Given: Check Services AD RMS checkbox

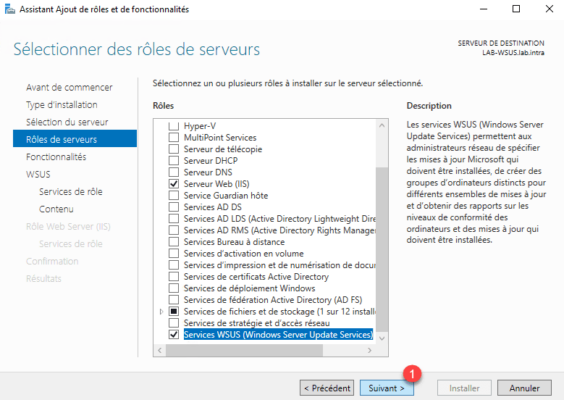Looking at the screenshot, I should [174, 230].
